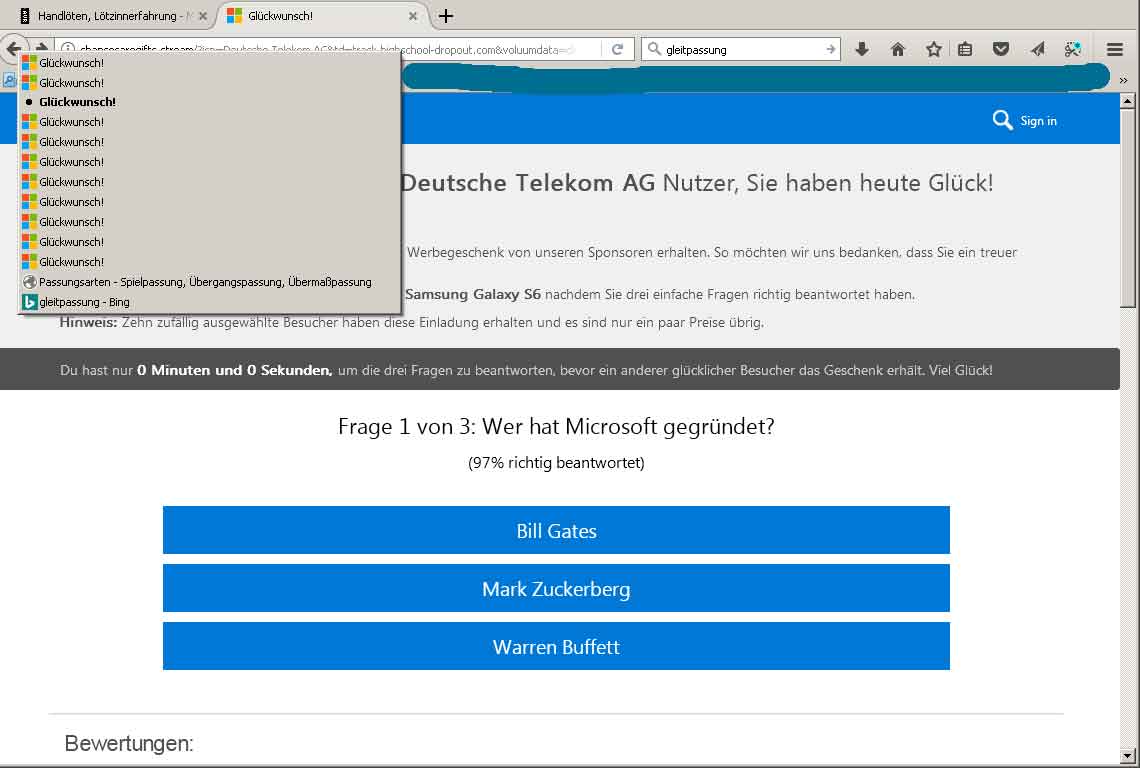Click the 'Frage 1 von 3' question heading
This screenshot has height=768, width=1140.
(556, 426)
